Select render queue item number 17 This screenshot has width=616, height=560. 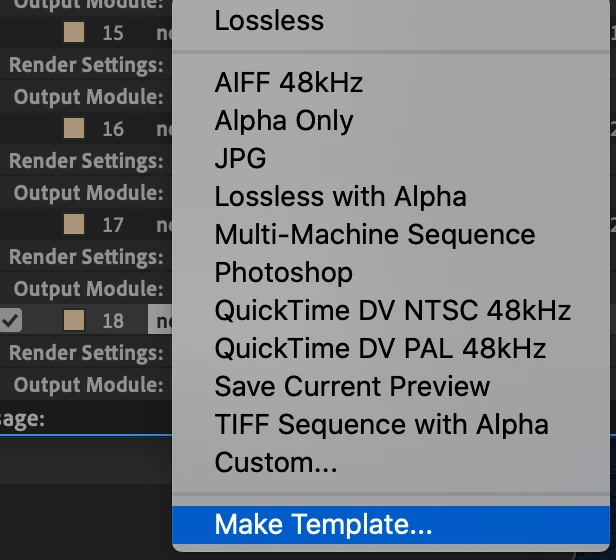[x=113, y=225]
